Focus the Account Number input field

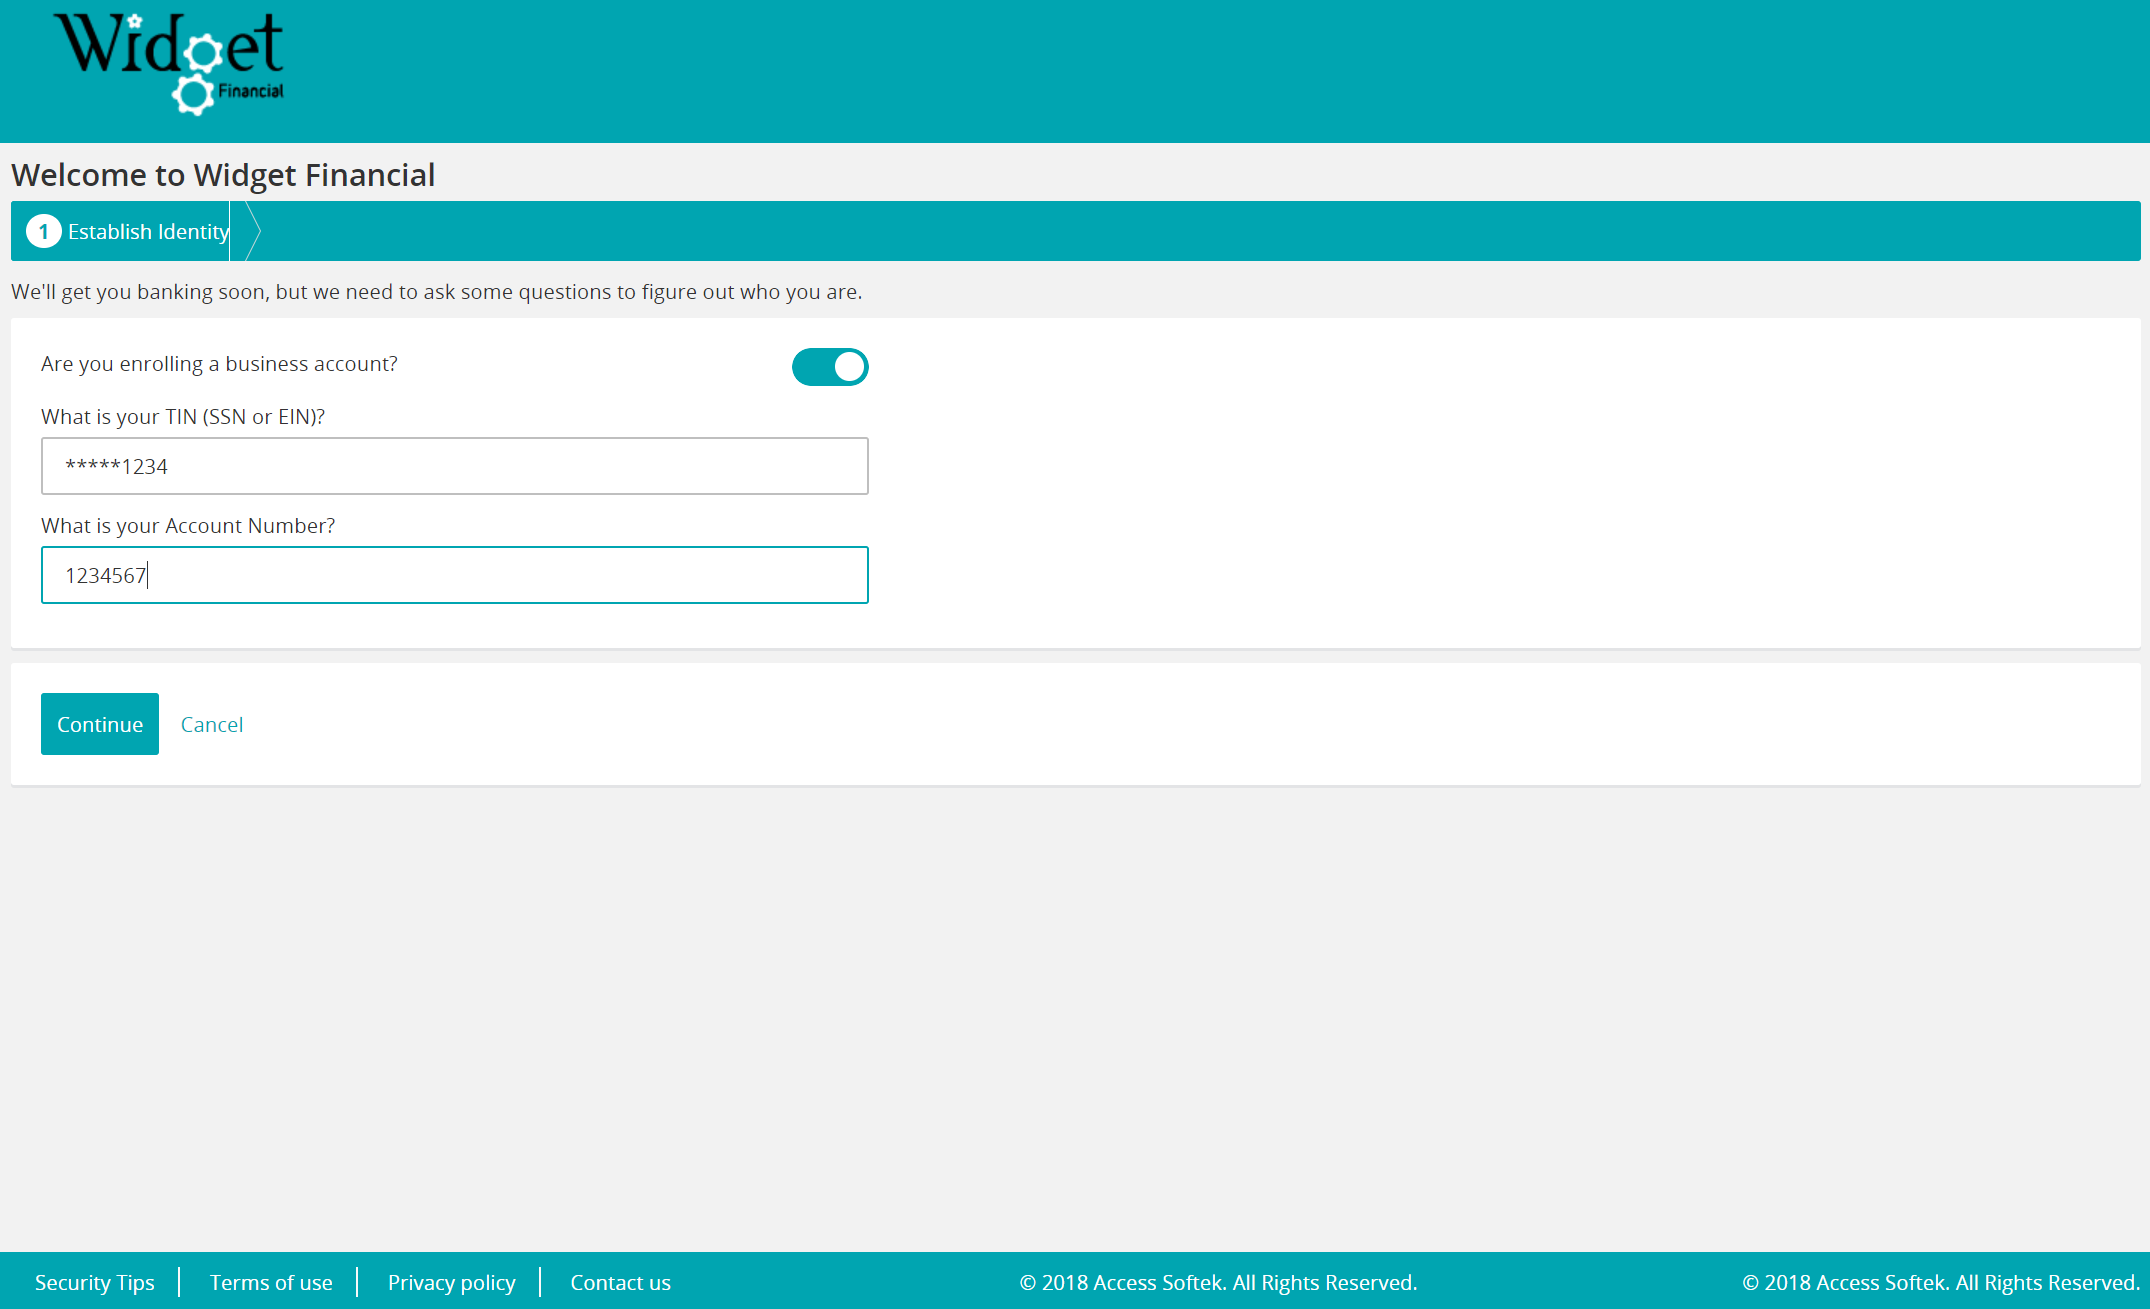(454, 575)
